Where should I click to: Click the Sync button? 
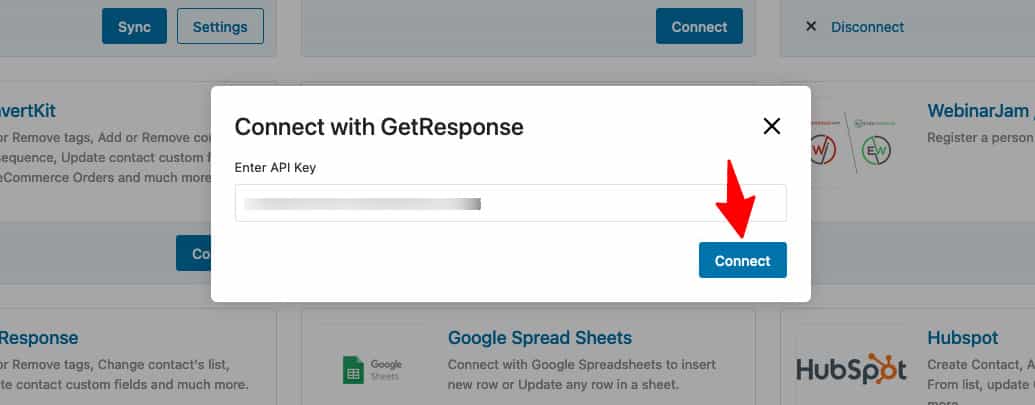[x=134, y=26]
